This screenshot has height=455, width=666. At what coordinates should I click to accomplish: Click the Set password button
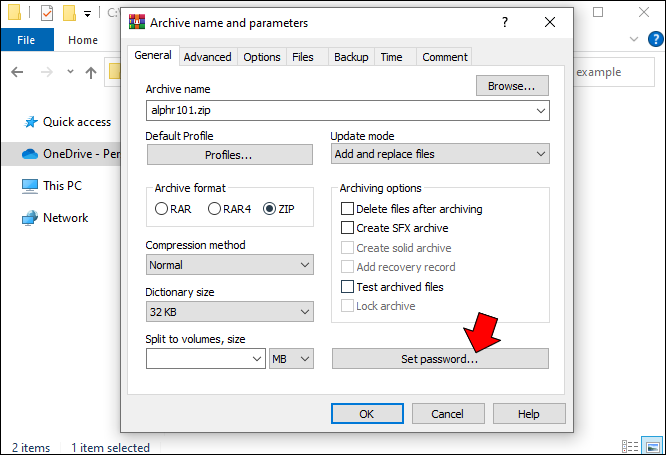click(x=440, y=359)
